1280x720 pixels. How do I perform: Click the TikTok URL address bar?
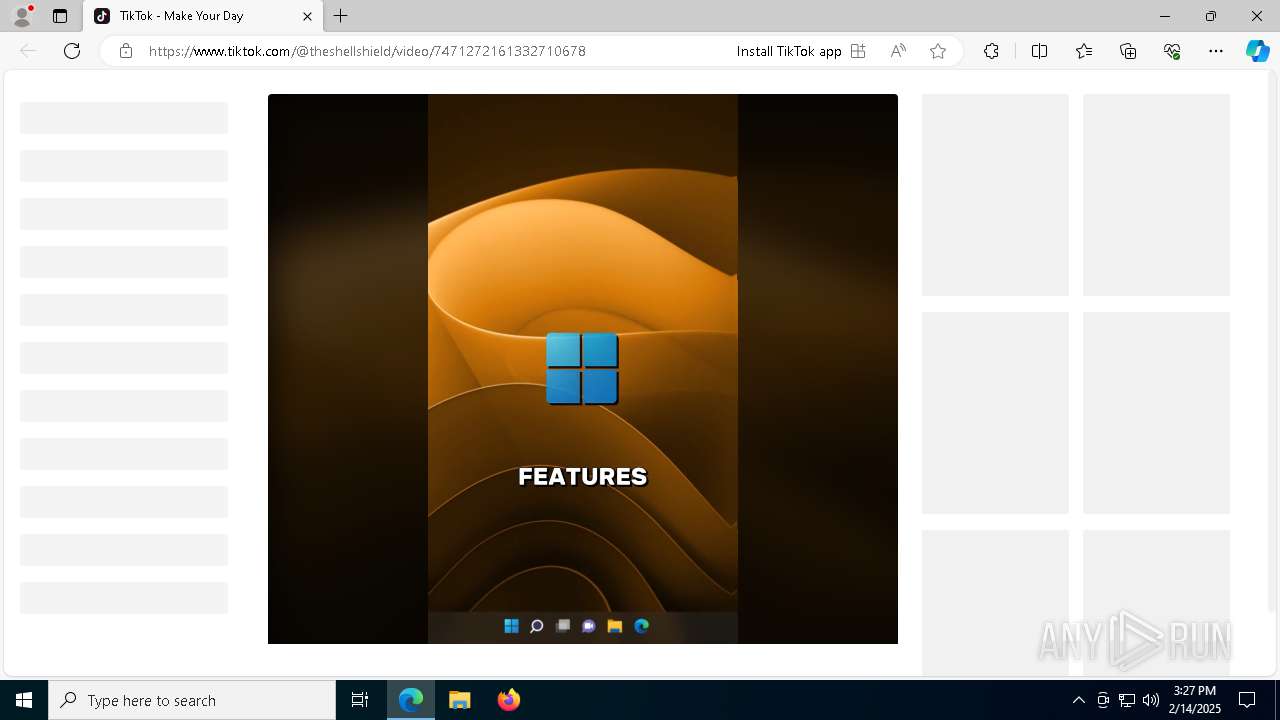pyautogui.click(x=367, y=51)
